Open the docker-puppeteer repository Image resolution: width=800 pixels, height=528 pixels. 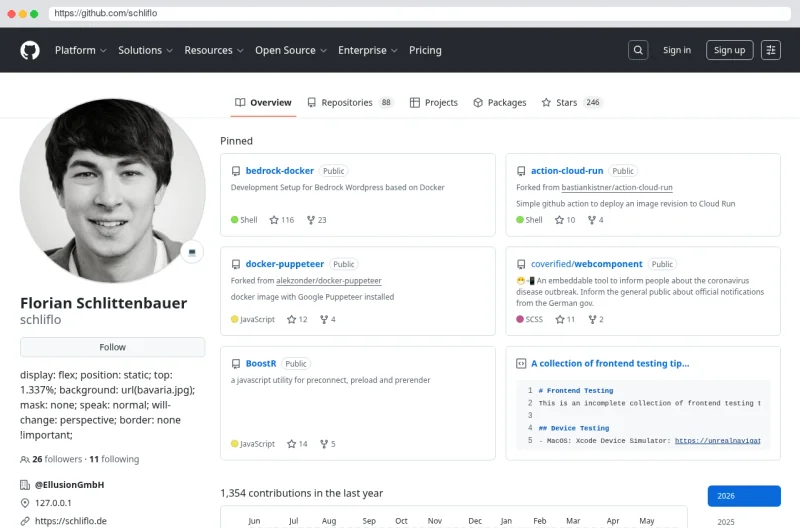(285, 264)
